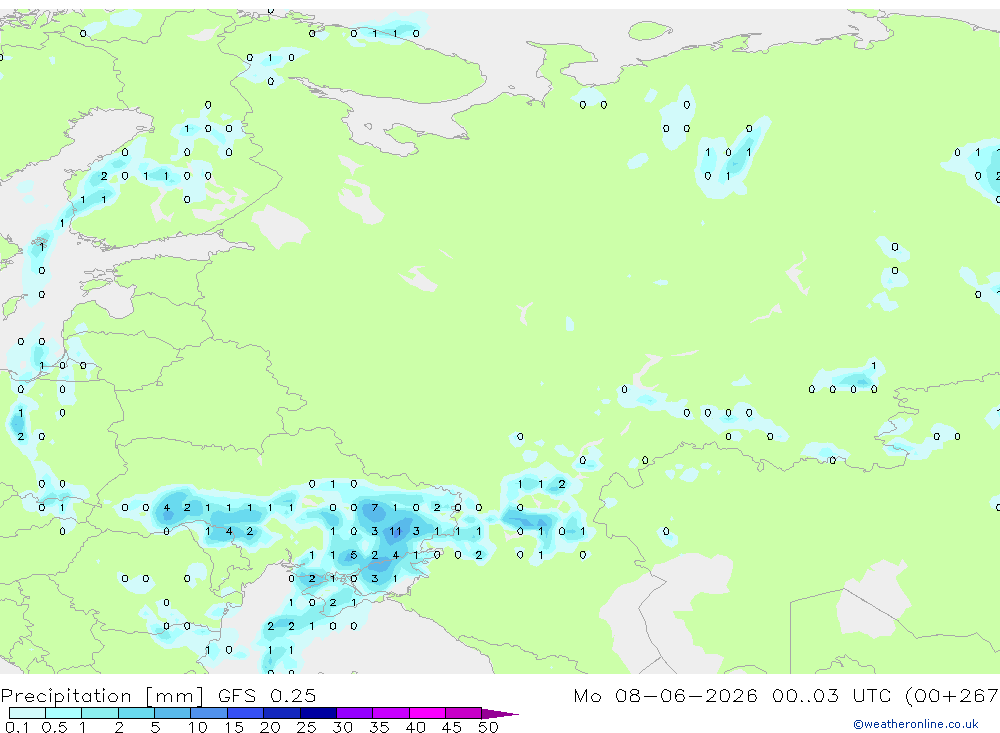Click the '08-06-2026' date text

click(686, 695)
